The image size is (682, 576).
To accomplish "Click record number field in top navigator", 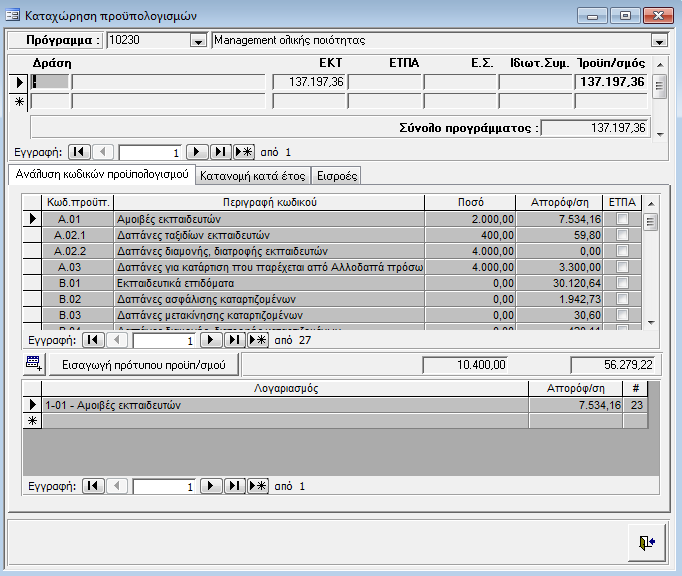I will (x=150, y=153).
